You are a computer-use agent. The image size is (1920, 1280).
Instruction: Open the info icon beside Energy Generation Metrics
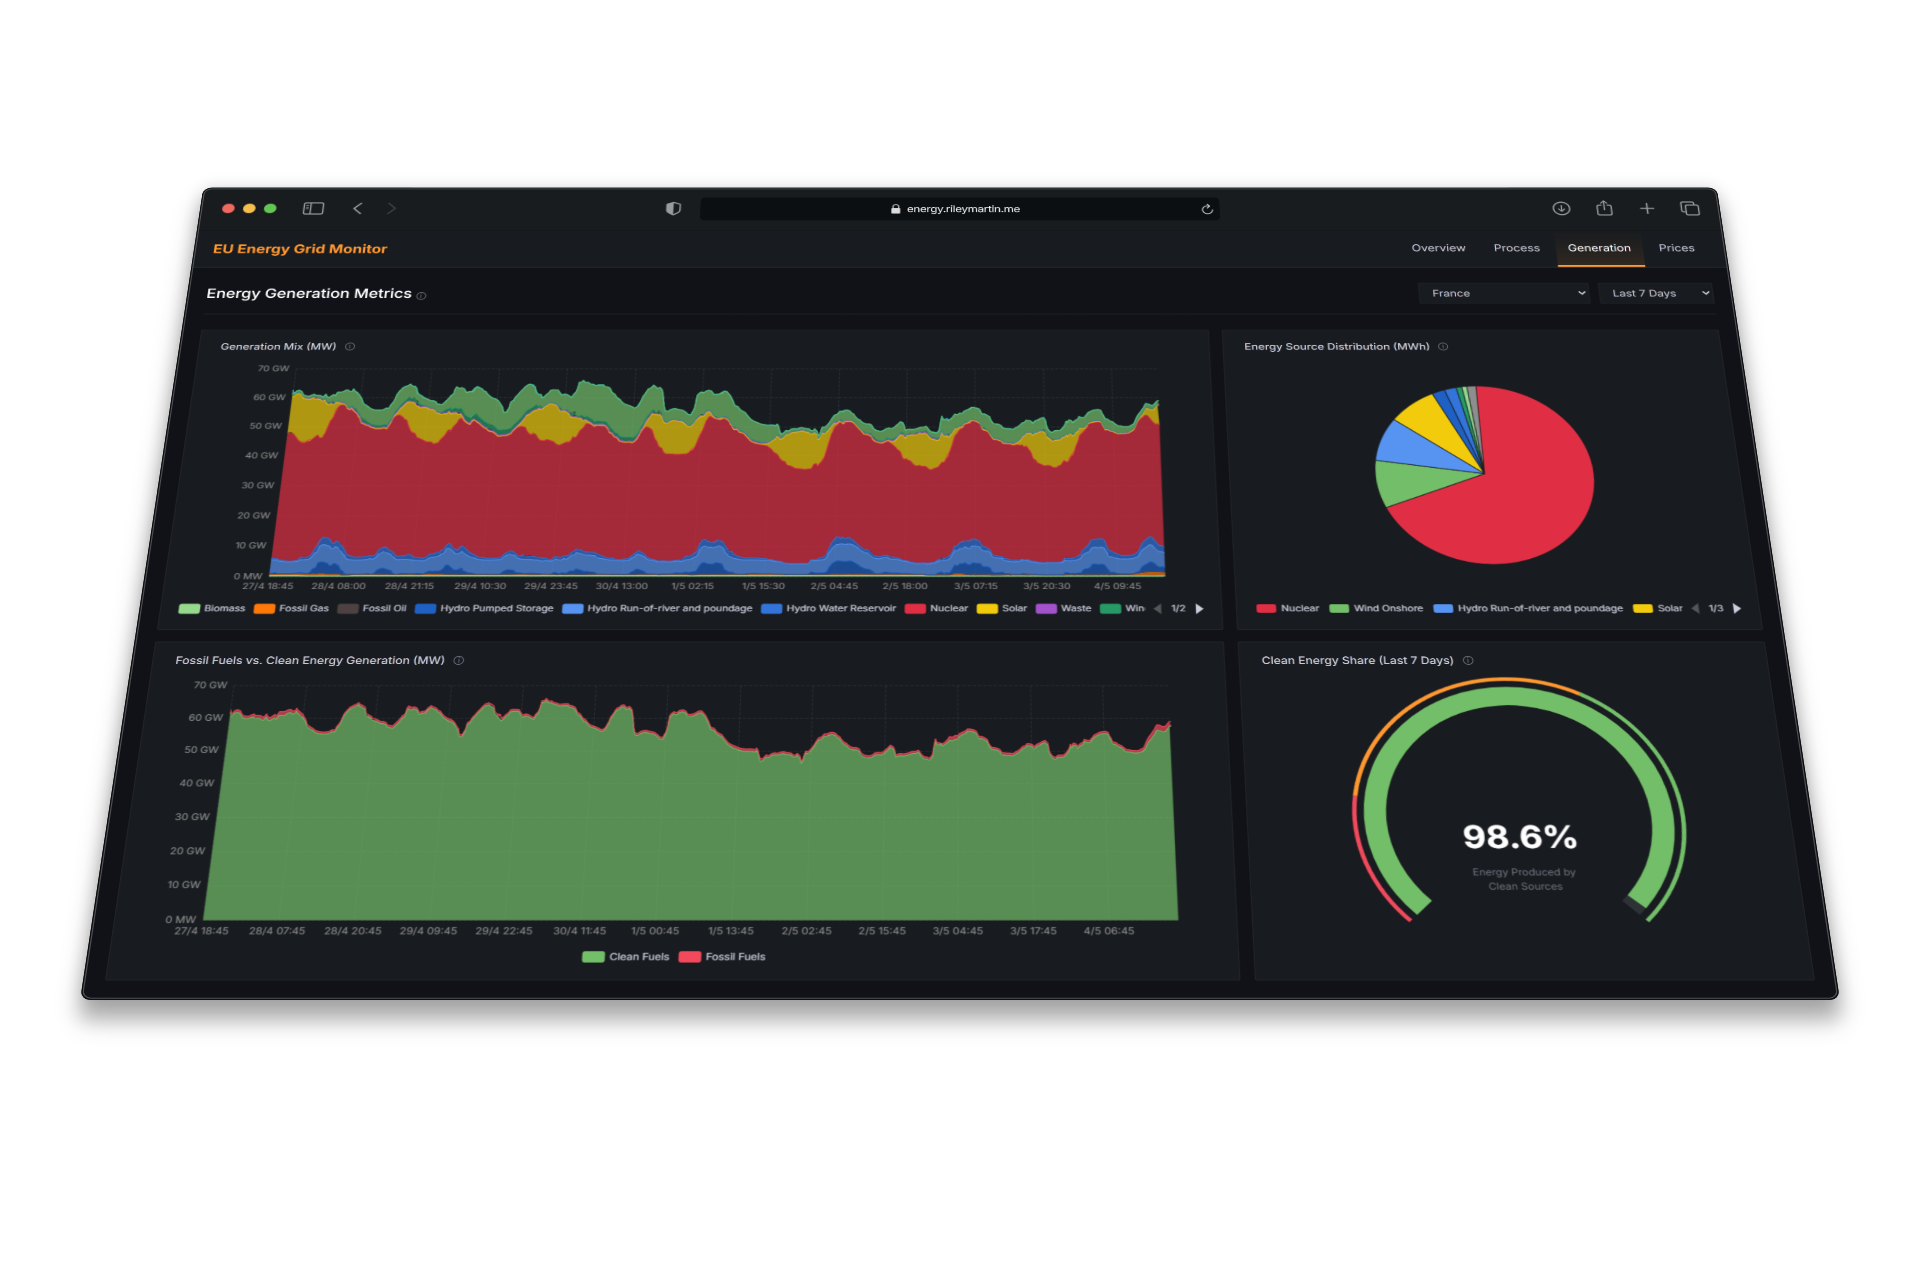click(422, 296)
